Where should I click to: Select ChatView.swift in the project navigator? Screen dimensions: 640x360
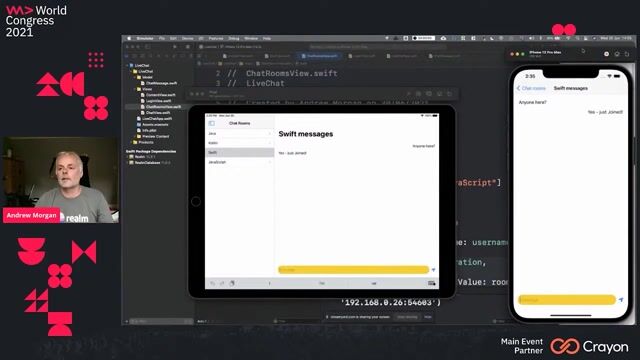click(x=156, y=113)
